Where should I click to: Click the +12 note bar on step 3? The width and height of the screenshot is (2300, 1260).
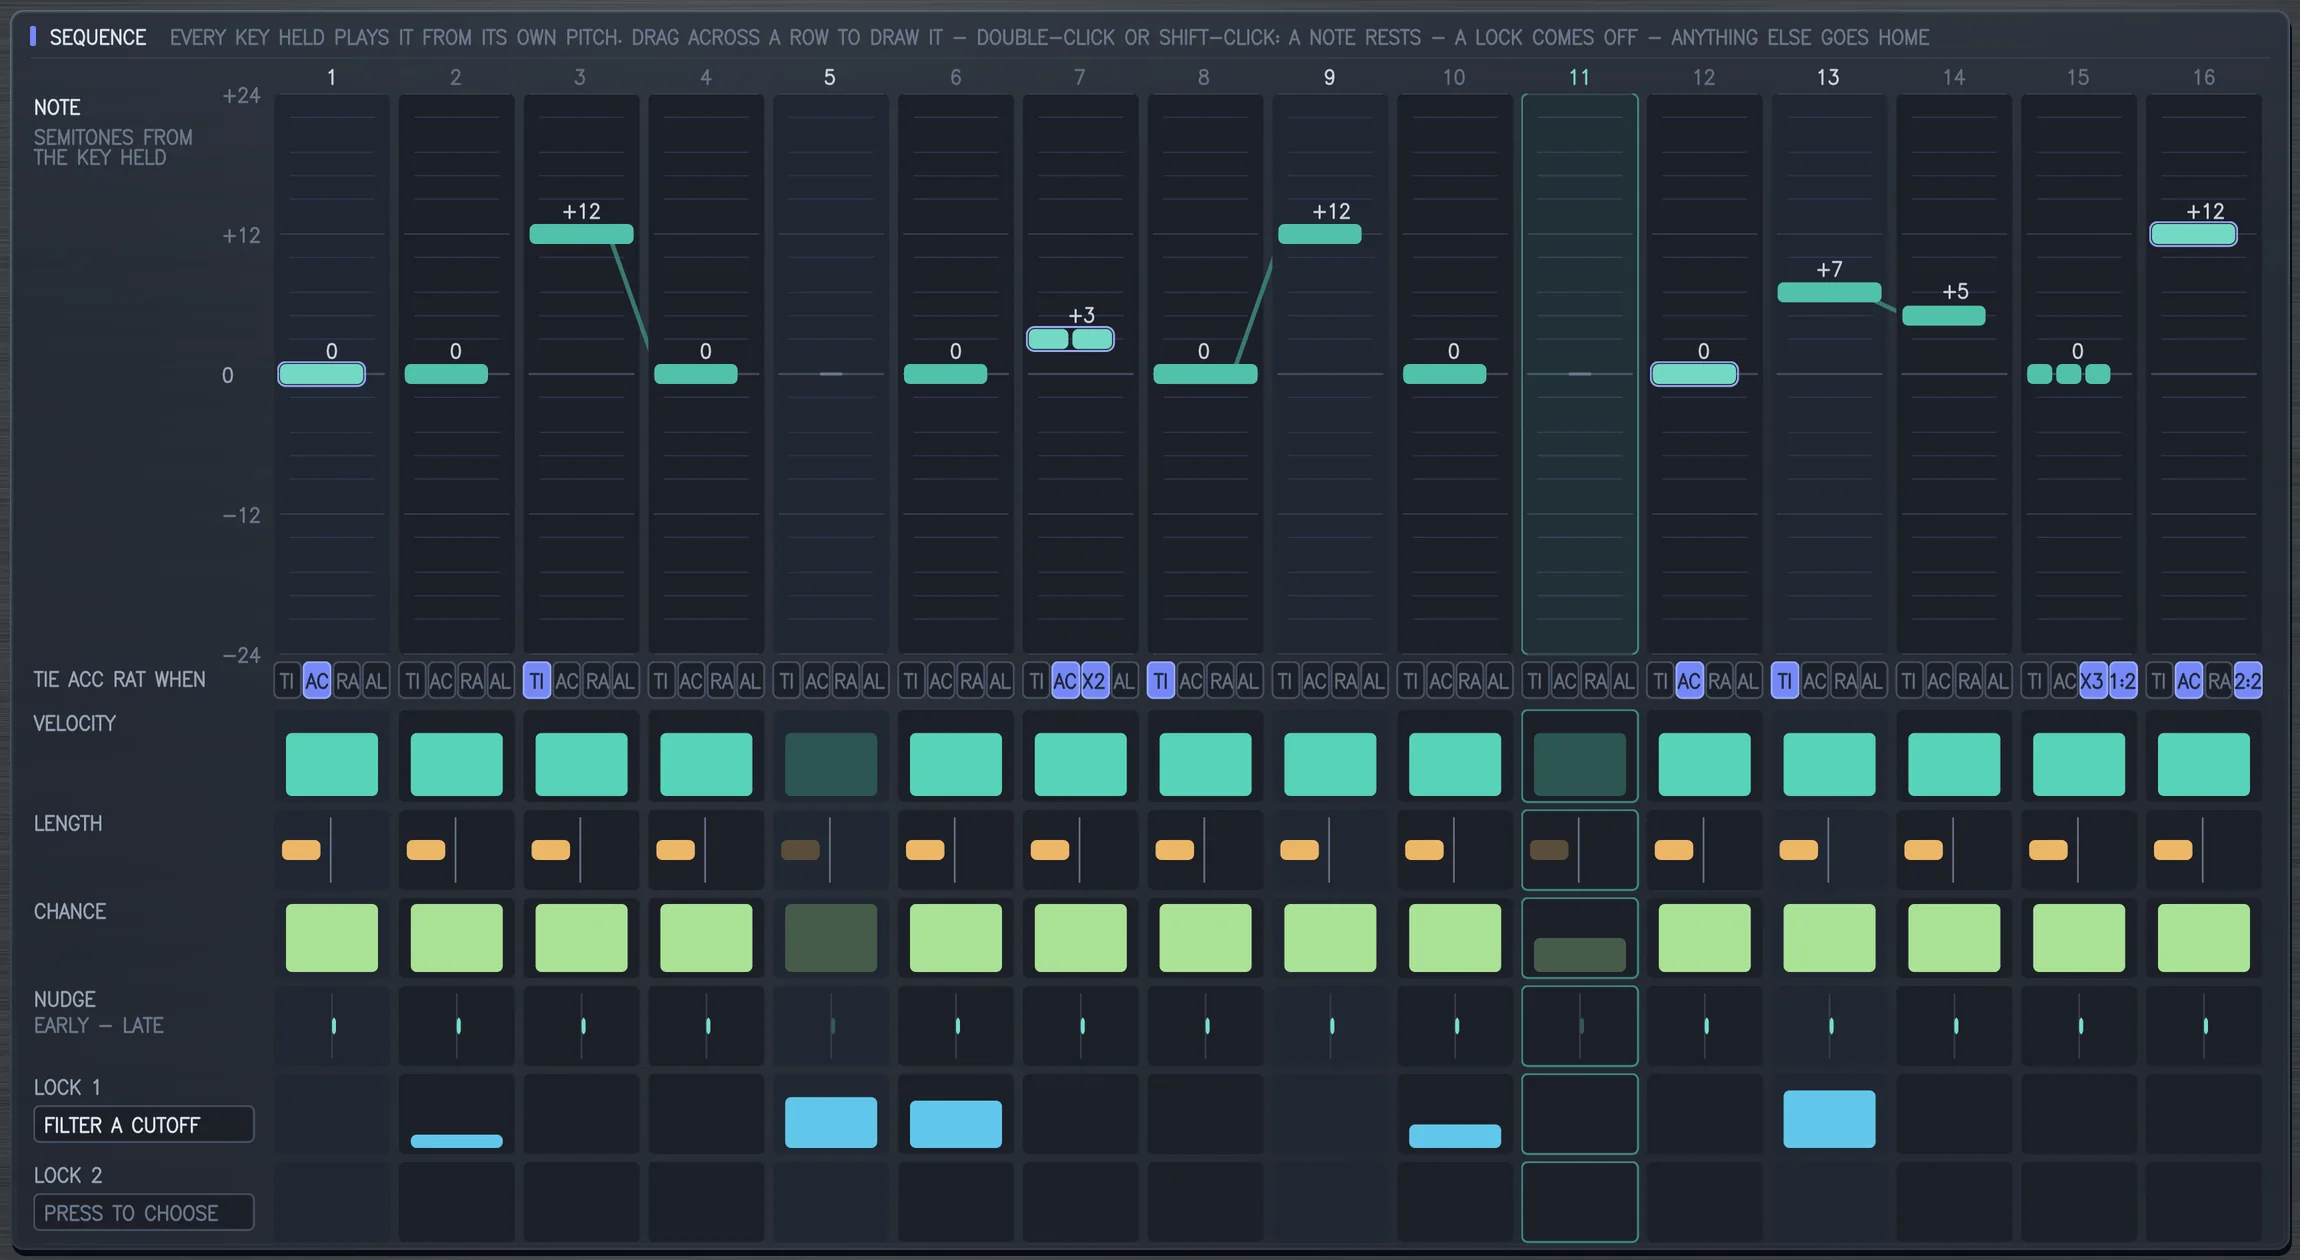click(581, 234)
